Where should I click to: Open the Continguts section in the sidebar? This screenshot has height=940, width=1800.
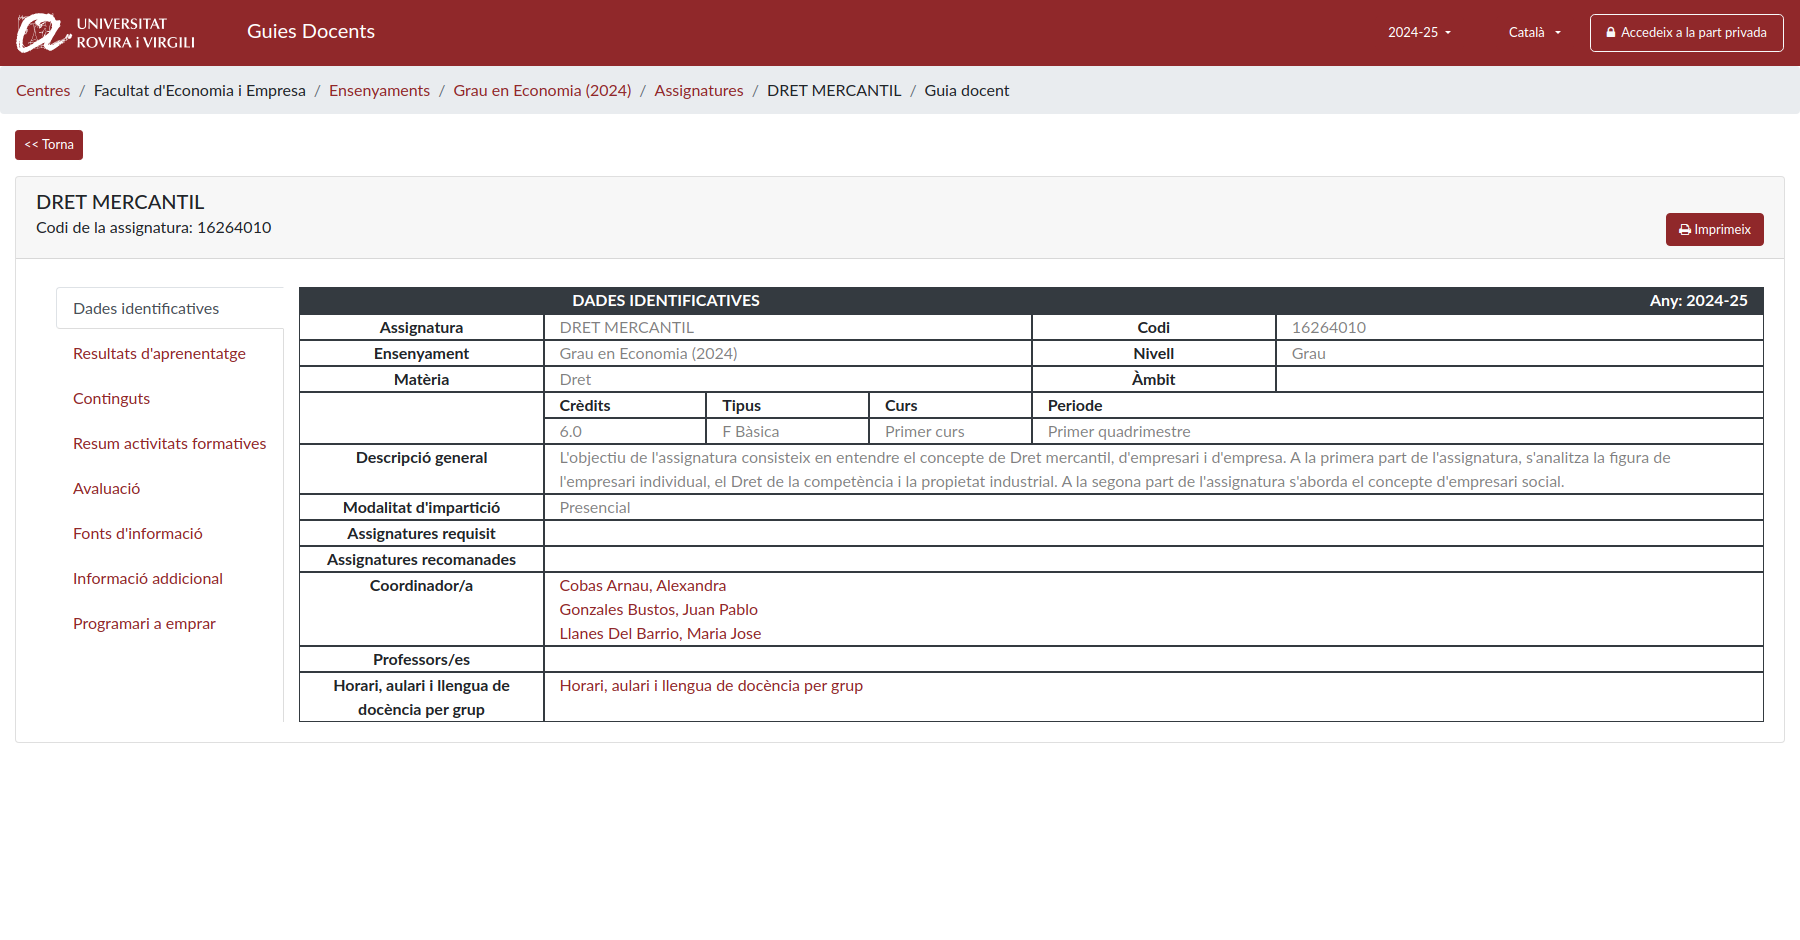tap(111, 398)
